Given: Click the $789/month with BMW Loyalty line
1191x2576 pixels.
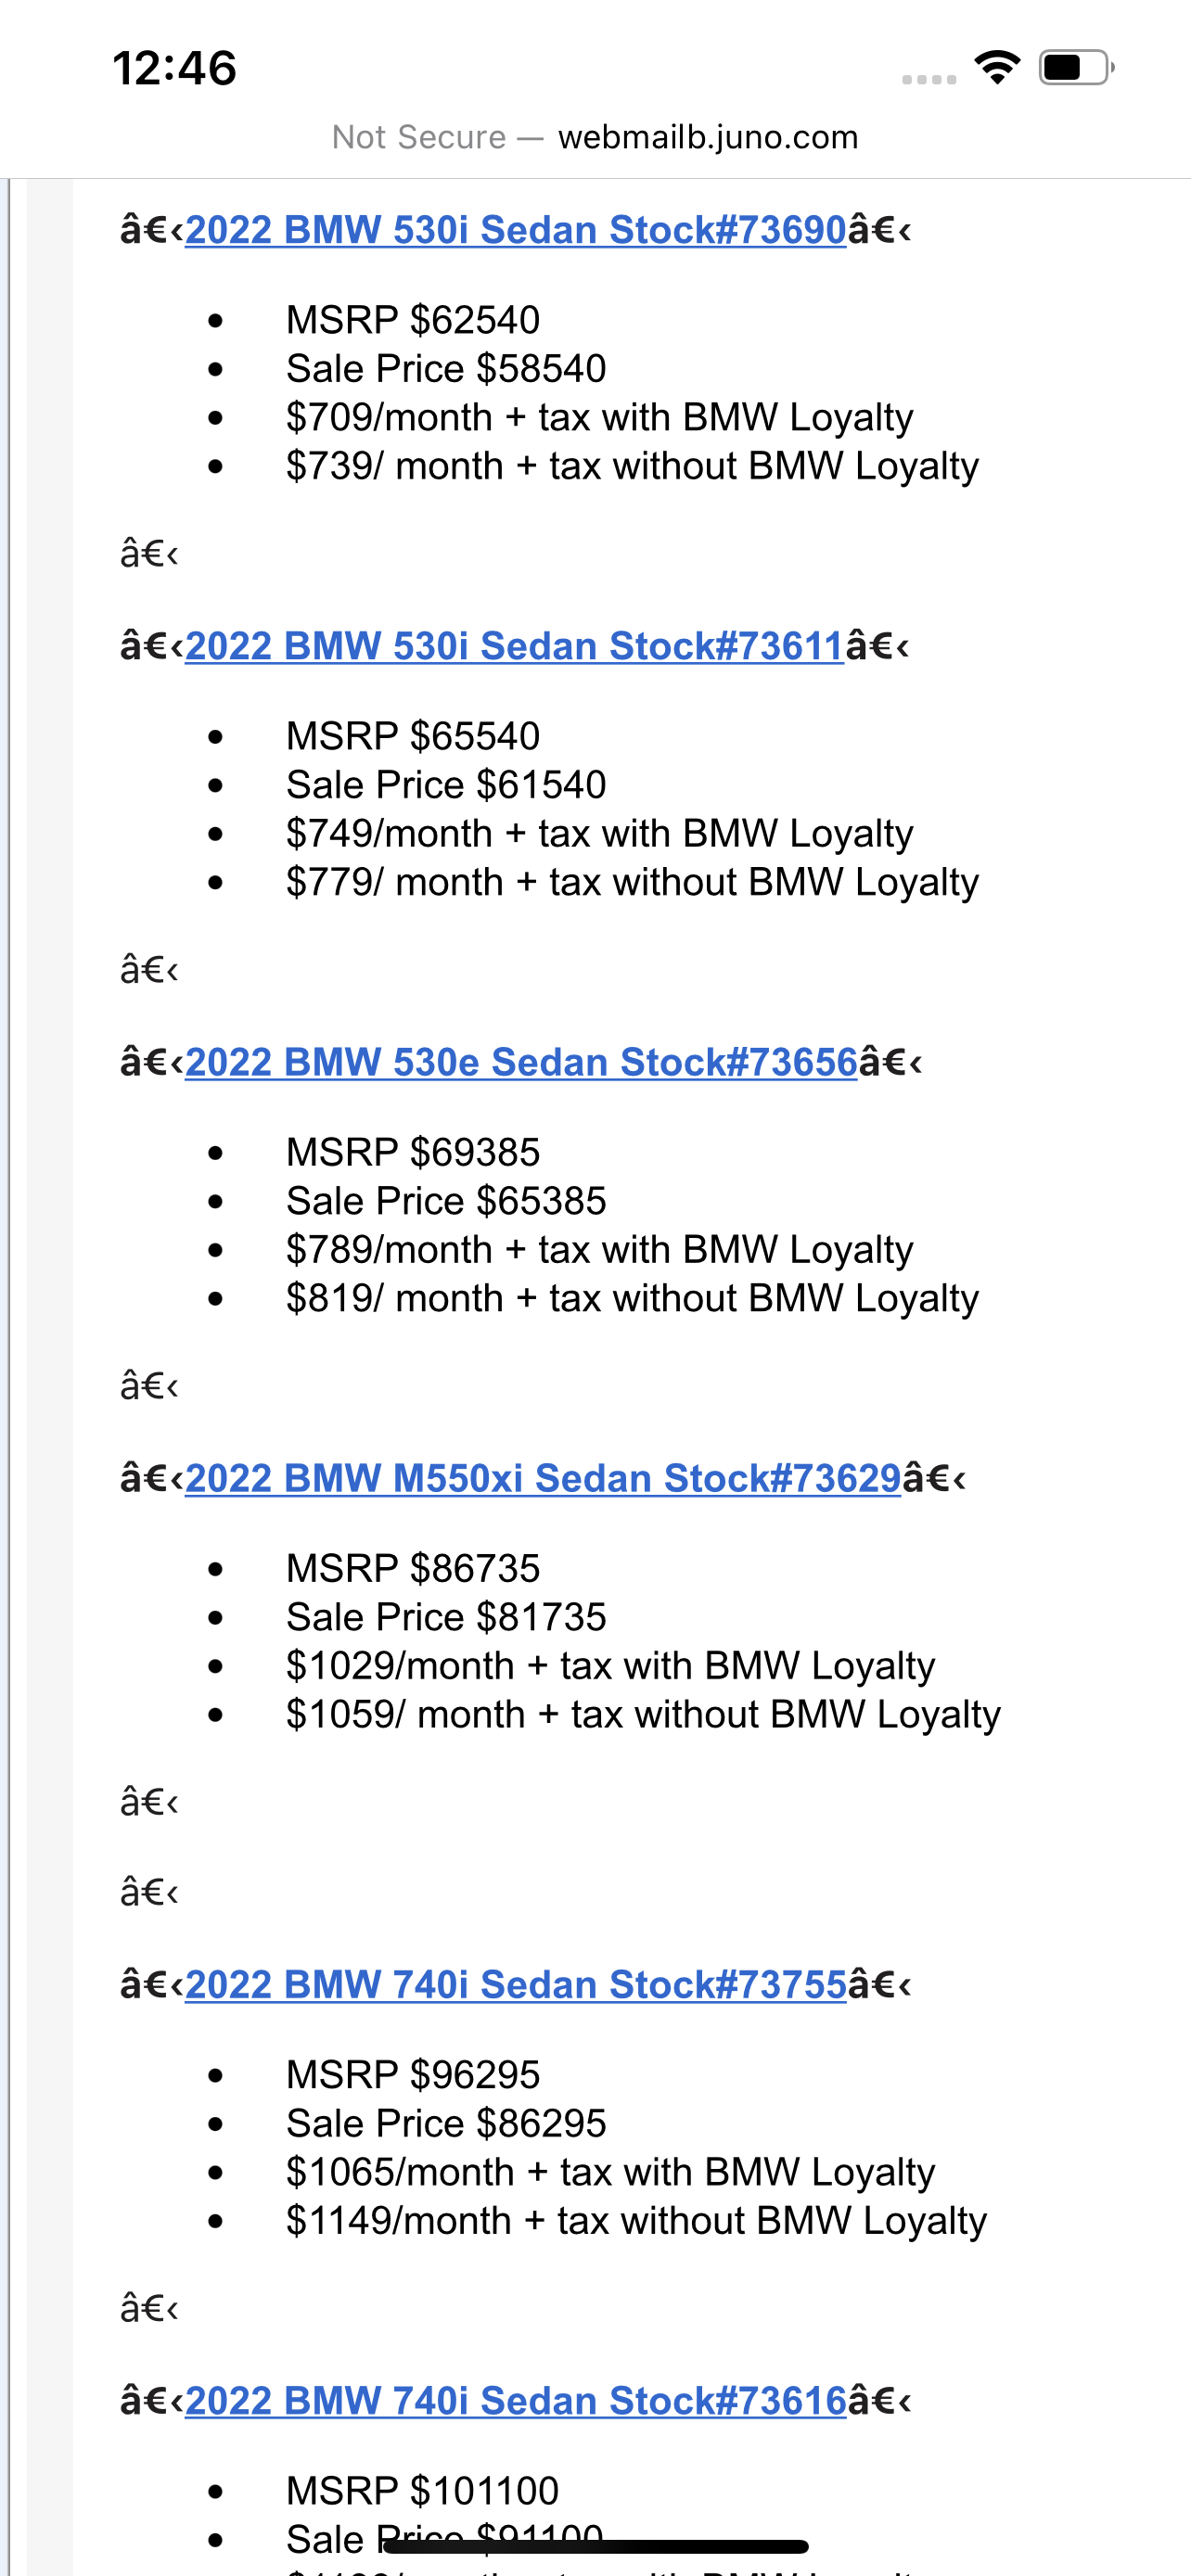Looking at the screenshot, I should (600, 1250).
